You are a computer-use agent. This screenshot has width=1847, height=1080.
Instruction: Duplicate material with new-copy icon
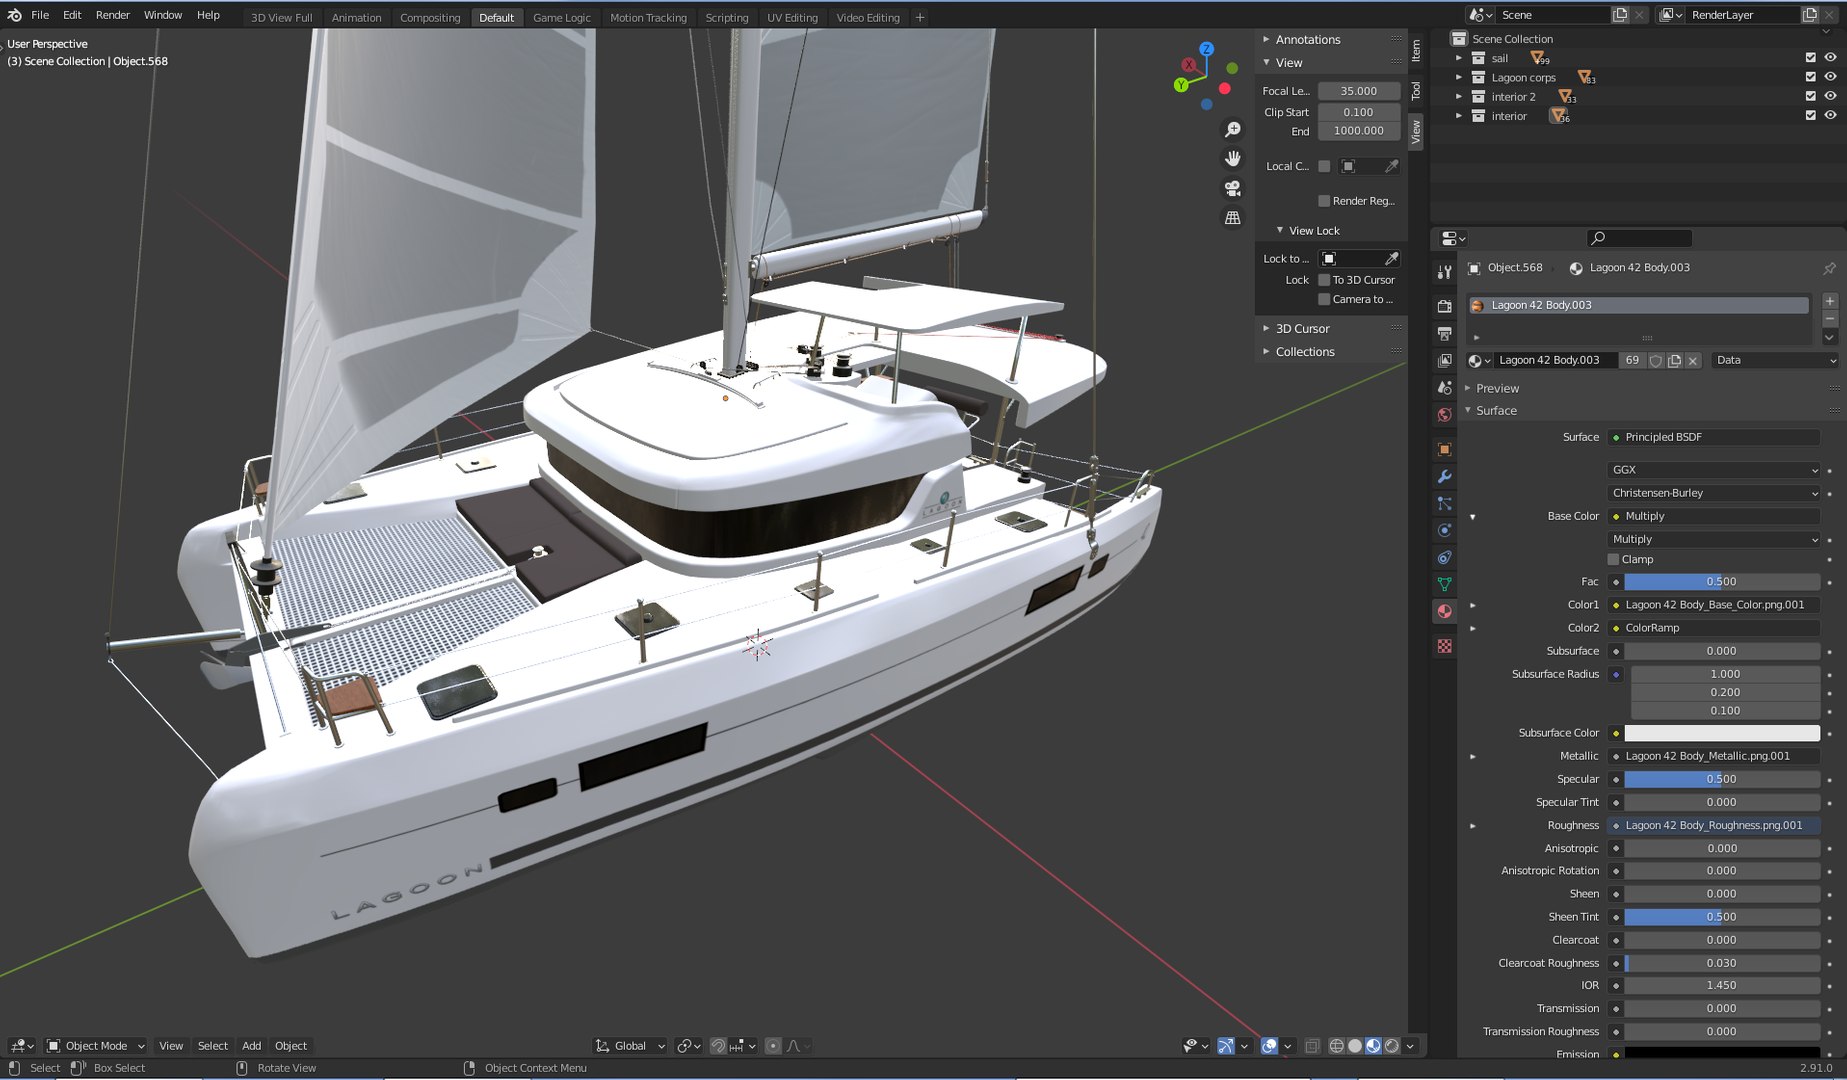pyautogui.click(x=1674, y=360)
